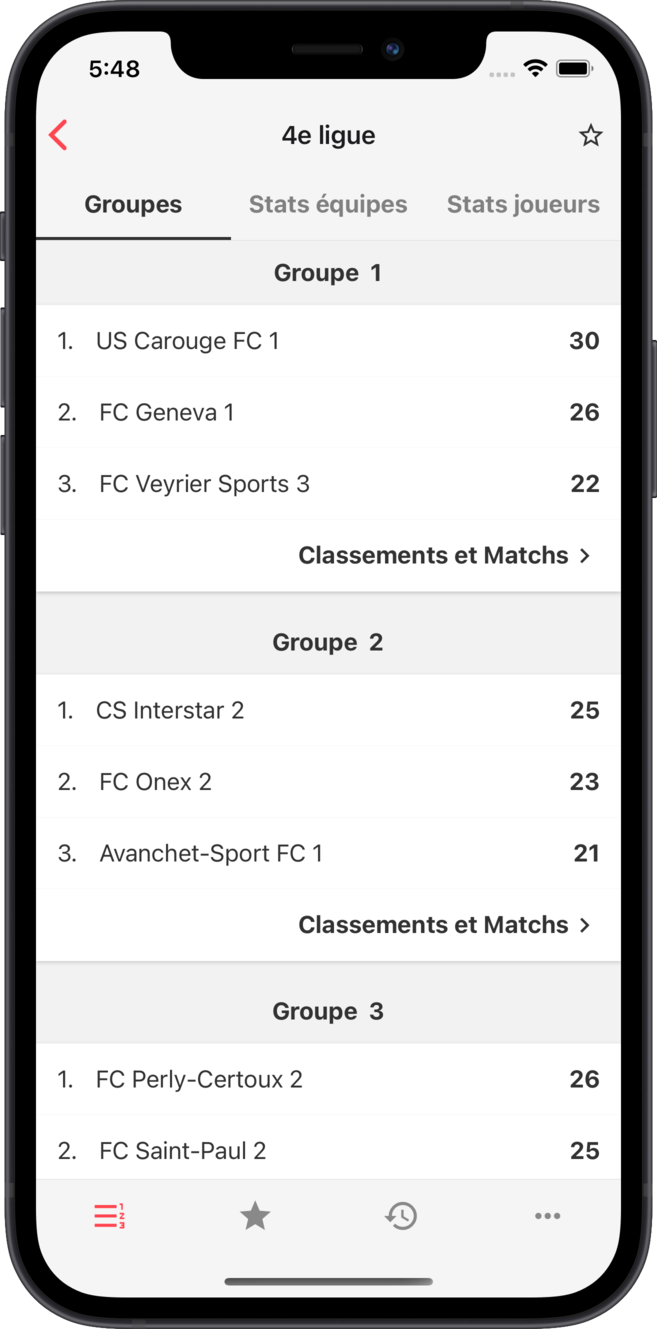The image size is (657, 1329).
Task: Expand Groupe 1 Classements et Matchs
Action: pos(433,555)
